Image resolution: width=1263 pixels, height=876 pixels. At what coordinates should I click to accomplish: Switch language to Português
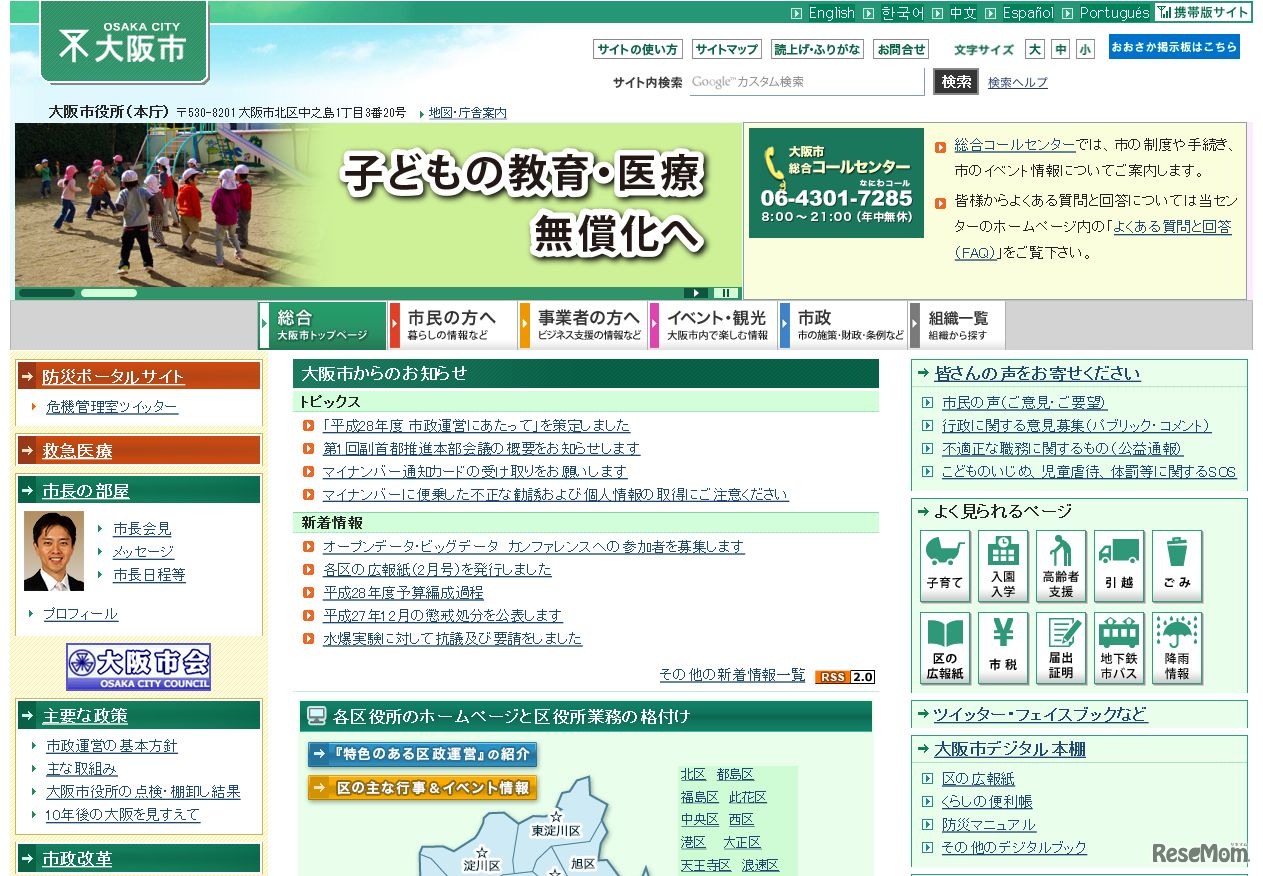pyautogui.click(x=1114, y=13)
